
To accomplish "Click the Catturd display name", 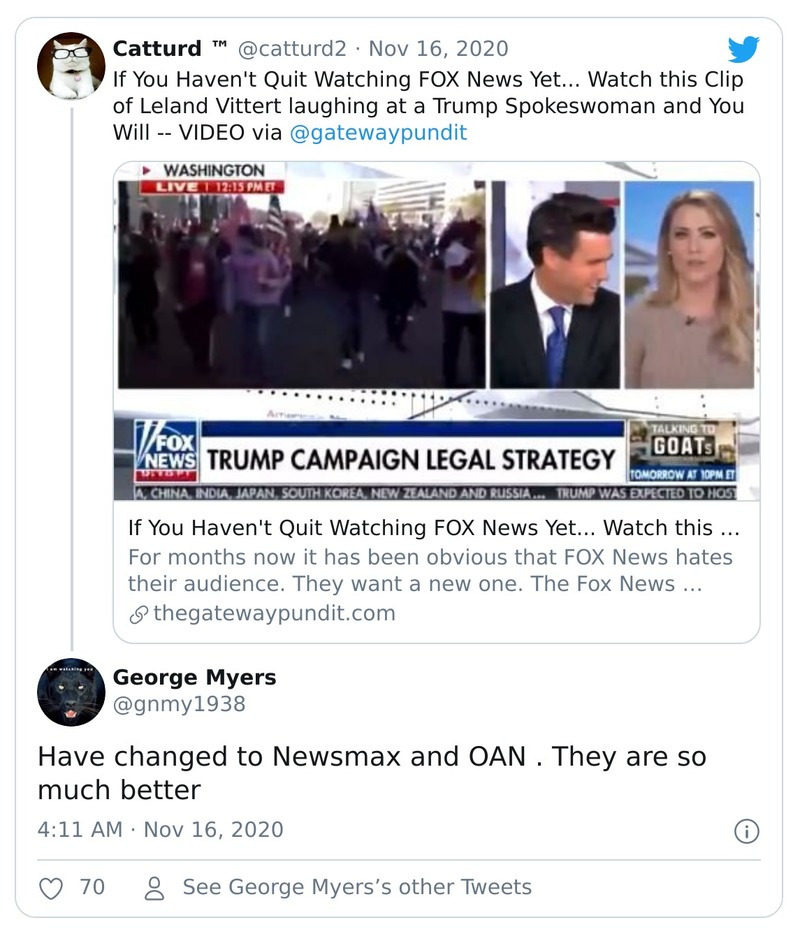I will 159,49.
